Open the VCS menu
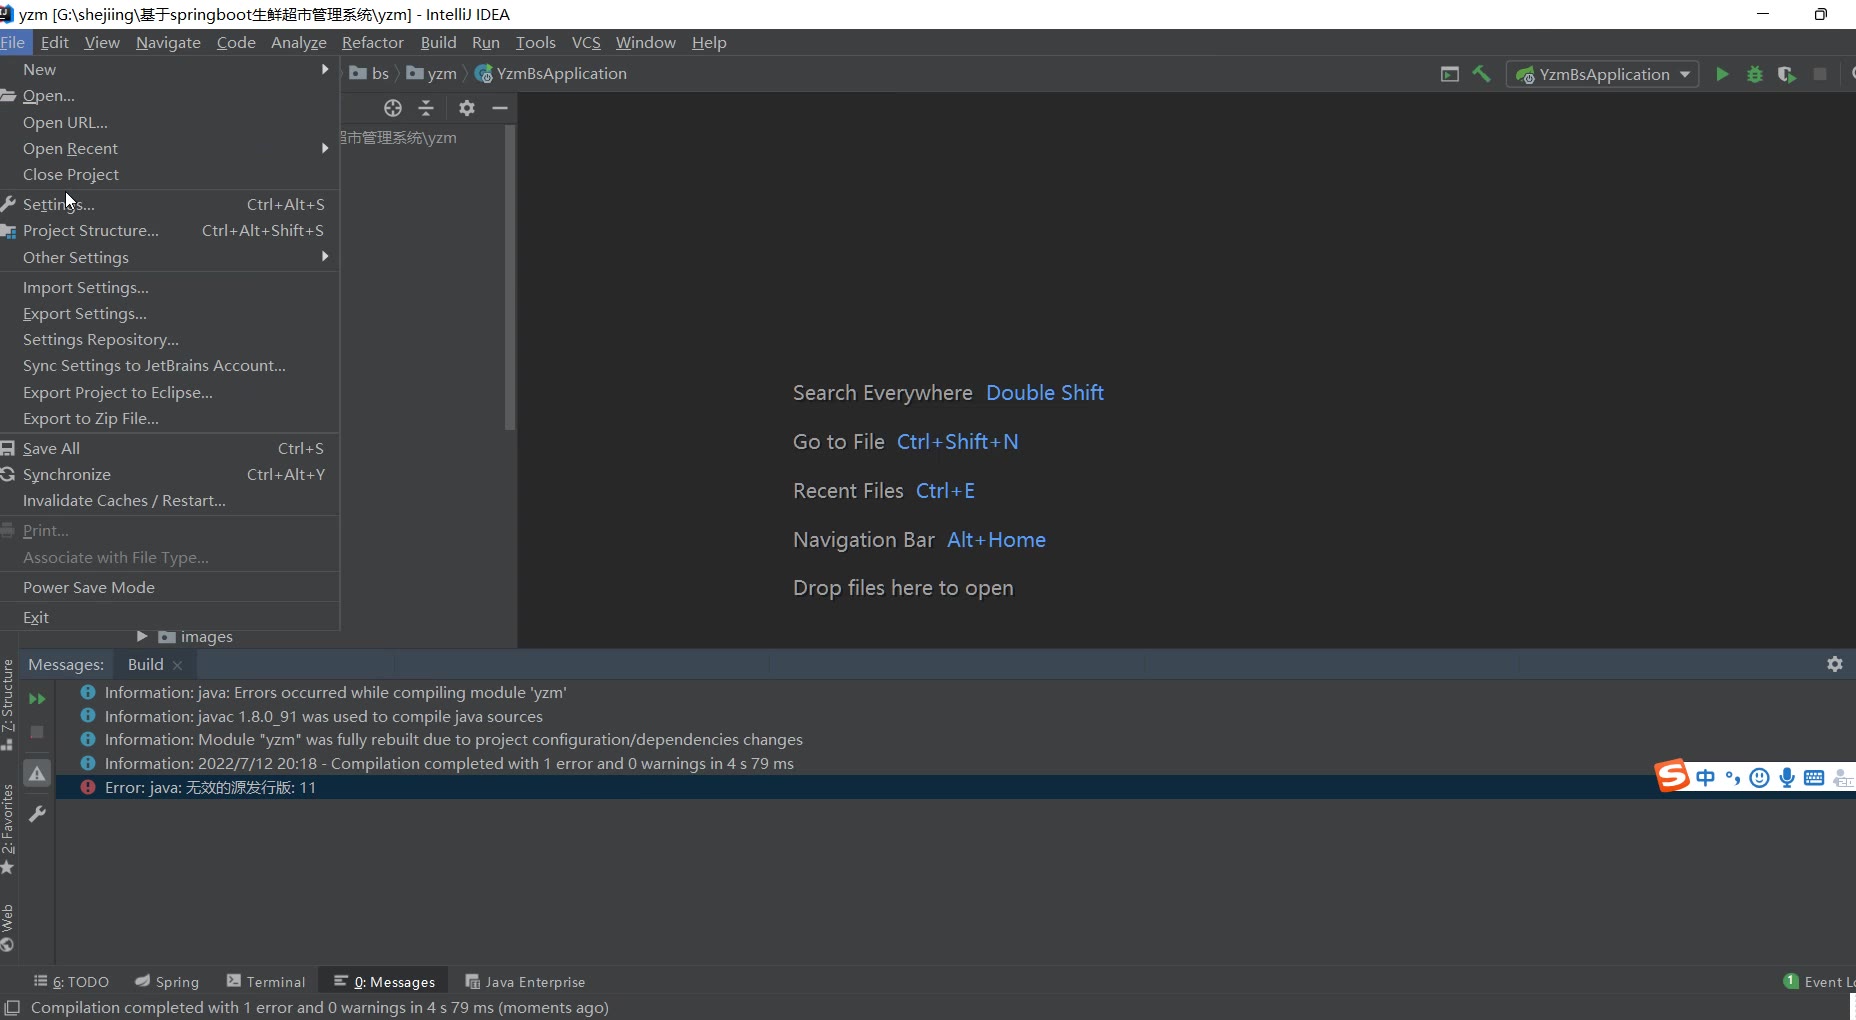 click(x=586, y=42)
